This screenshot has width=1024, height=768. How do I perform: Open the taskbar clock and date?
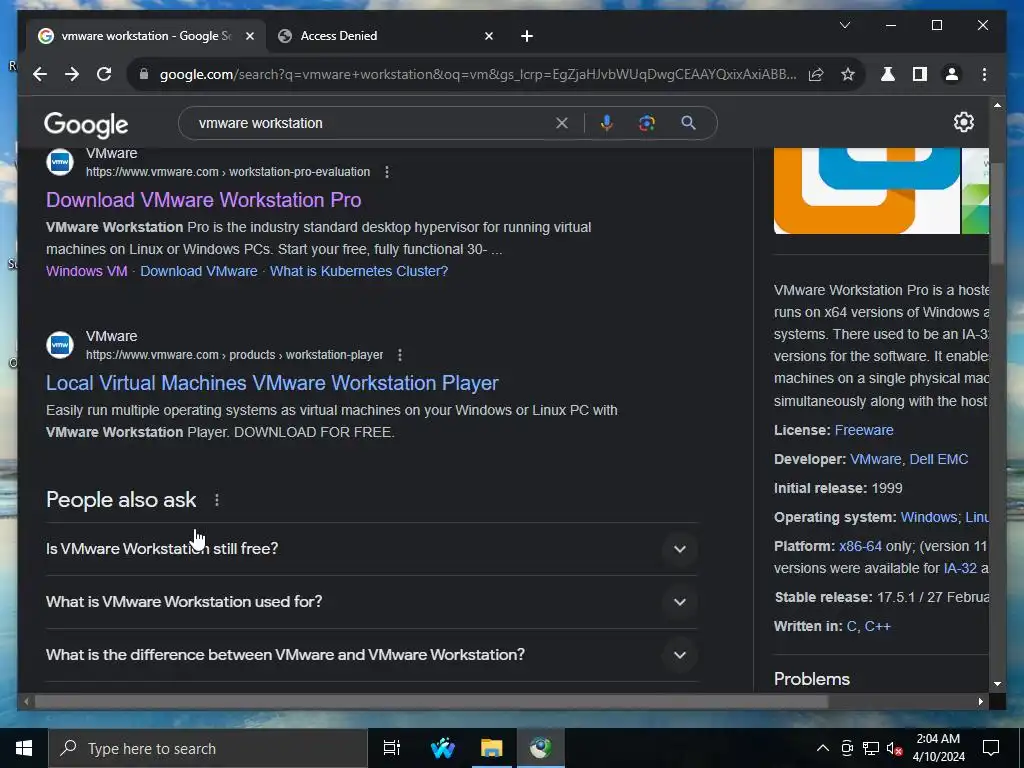tap(938, 748)
